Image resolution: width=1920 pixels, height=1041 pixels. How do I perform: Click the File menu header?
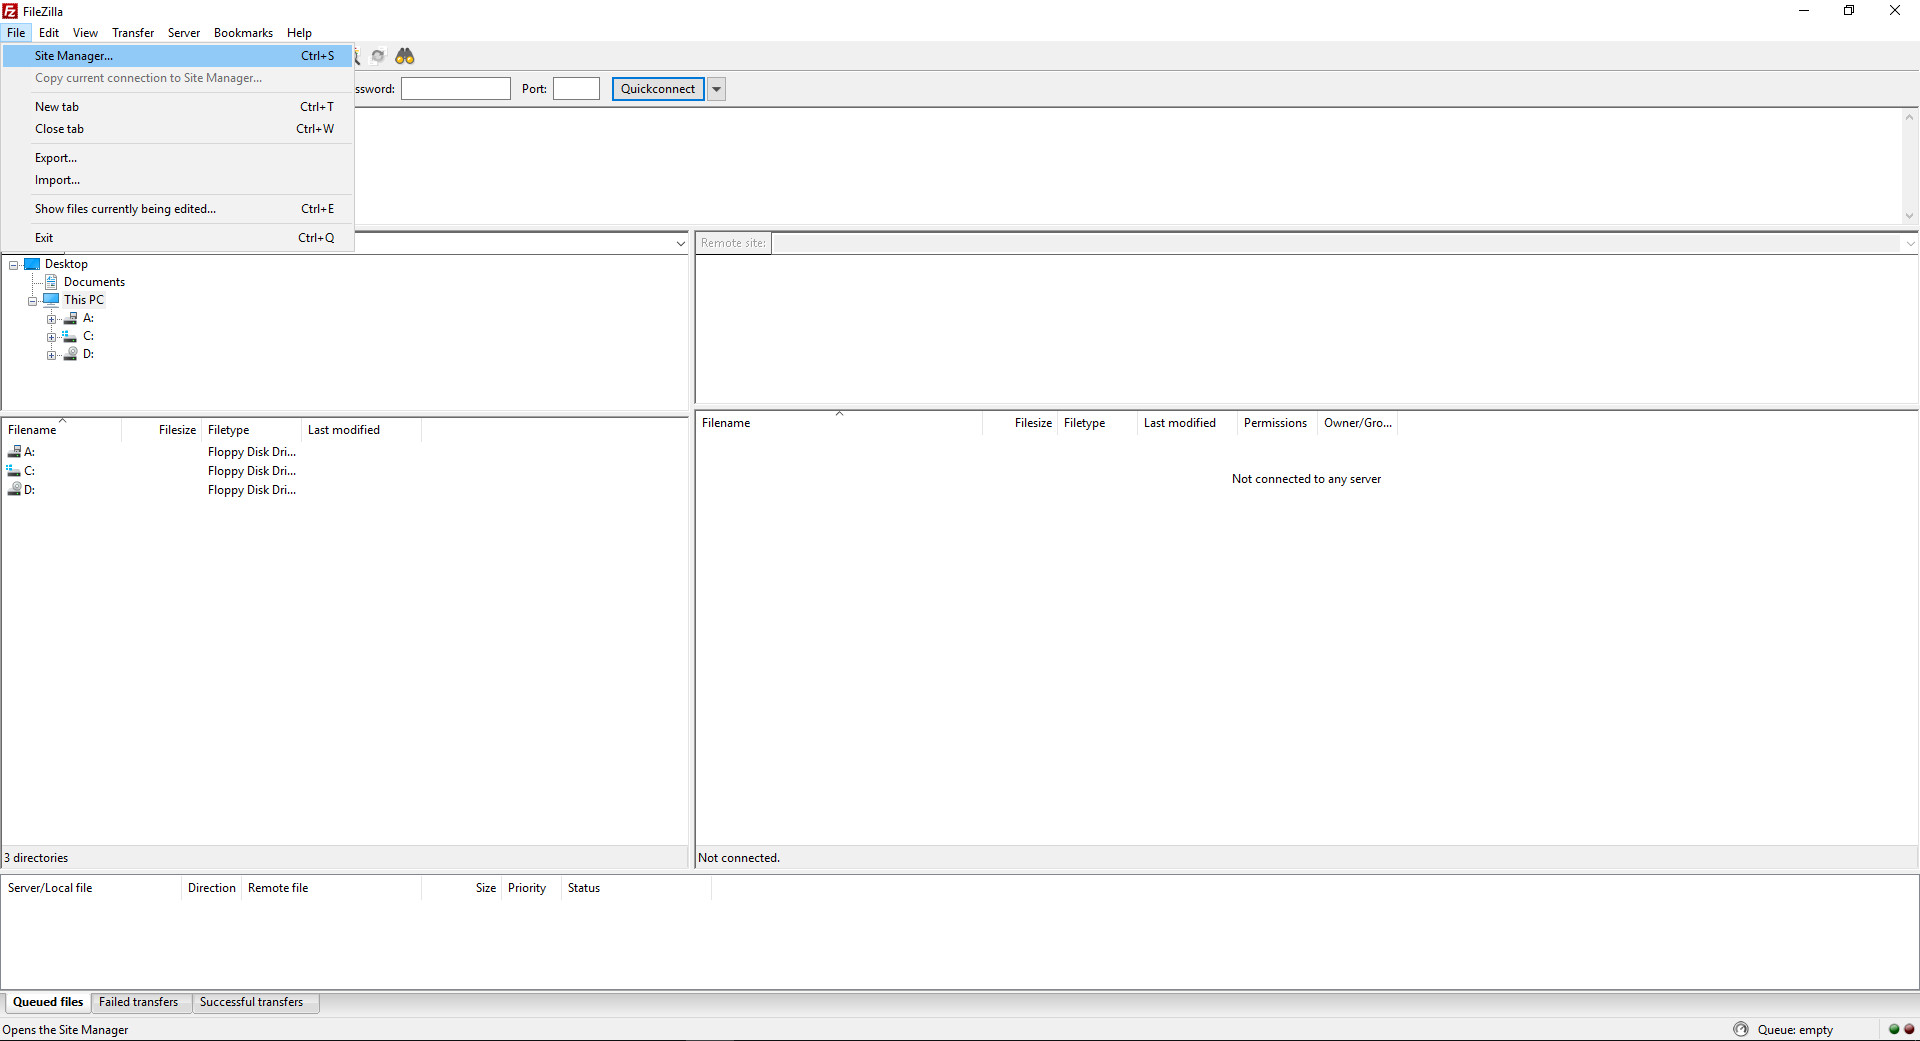[x=16, y=33]
